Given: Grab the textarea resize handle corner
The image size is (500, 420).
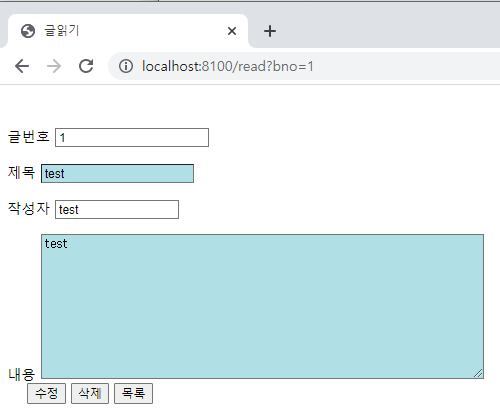Looking at the screenshot, I should click(x=478, y=373).
